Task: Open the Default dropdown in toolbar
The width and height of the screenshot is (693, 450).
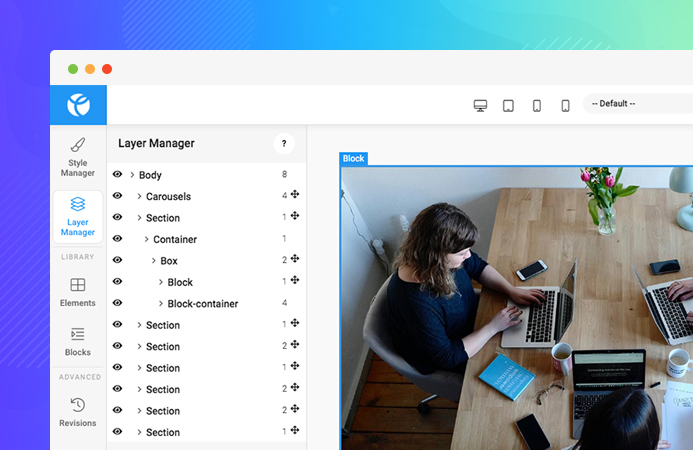Action: click(636, 104)
